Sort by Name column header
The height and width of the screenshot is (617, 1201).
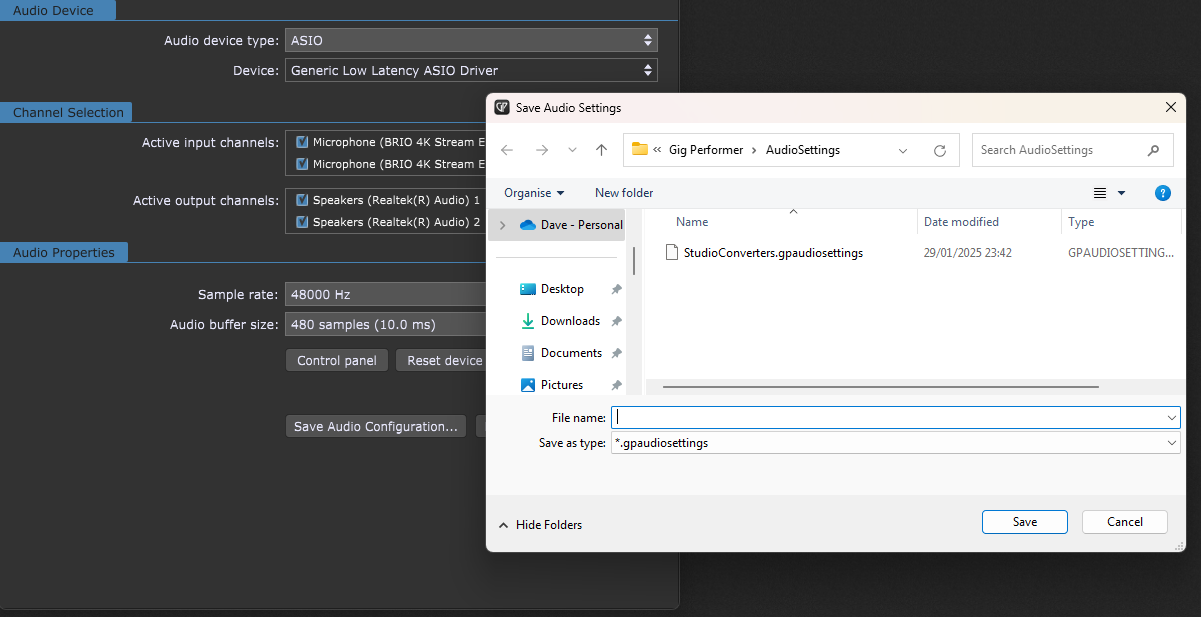tap(692, 222)
